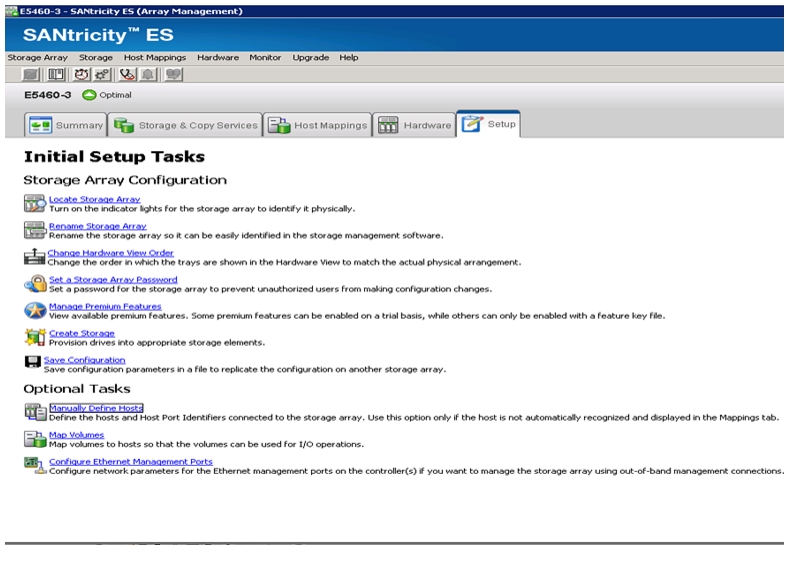This screenshot has width=786, height=574.
Task: Click the first gray toolbar icon
Action: [x=31, y=75]
